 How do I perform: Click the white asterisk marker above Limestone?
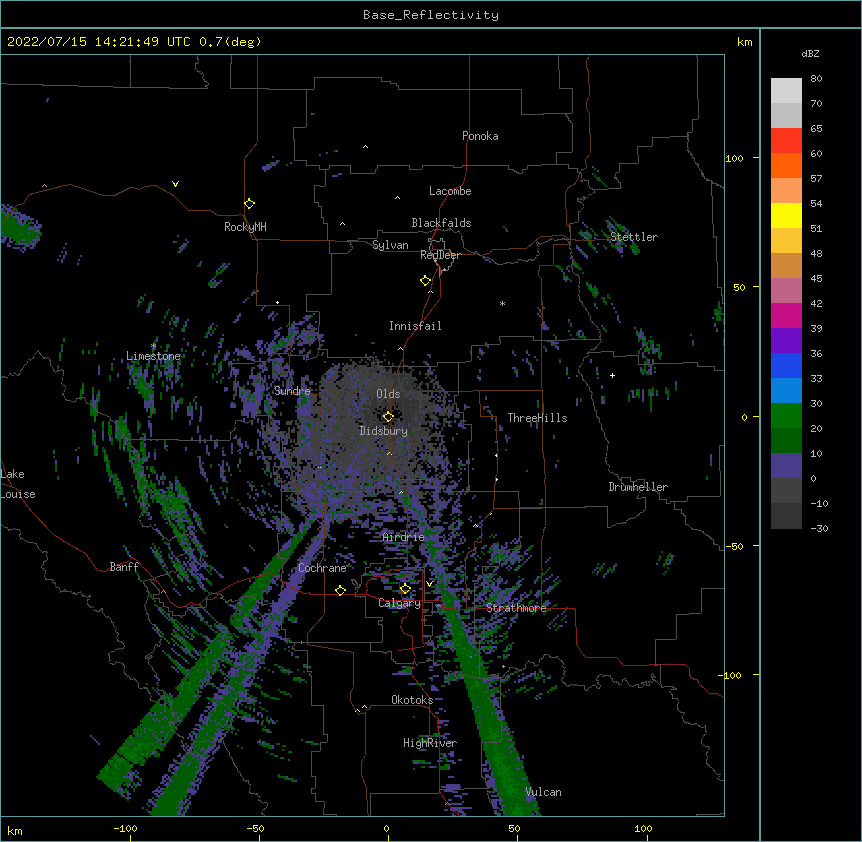(153, 346)
